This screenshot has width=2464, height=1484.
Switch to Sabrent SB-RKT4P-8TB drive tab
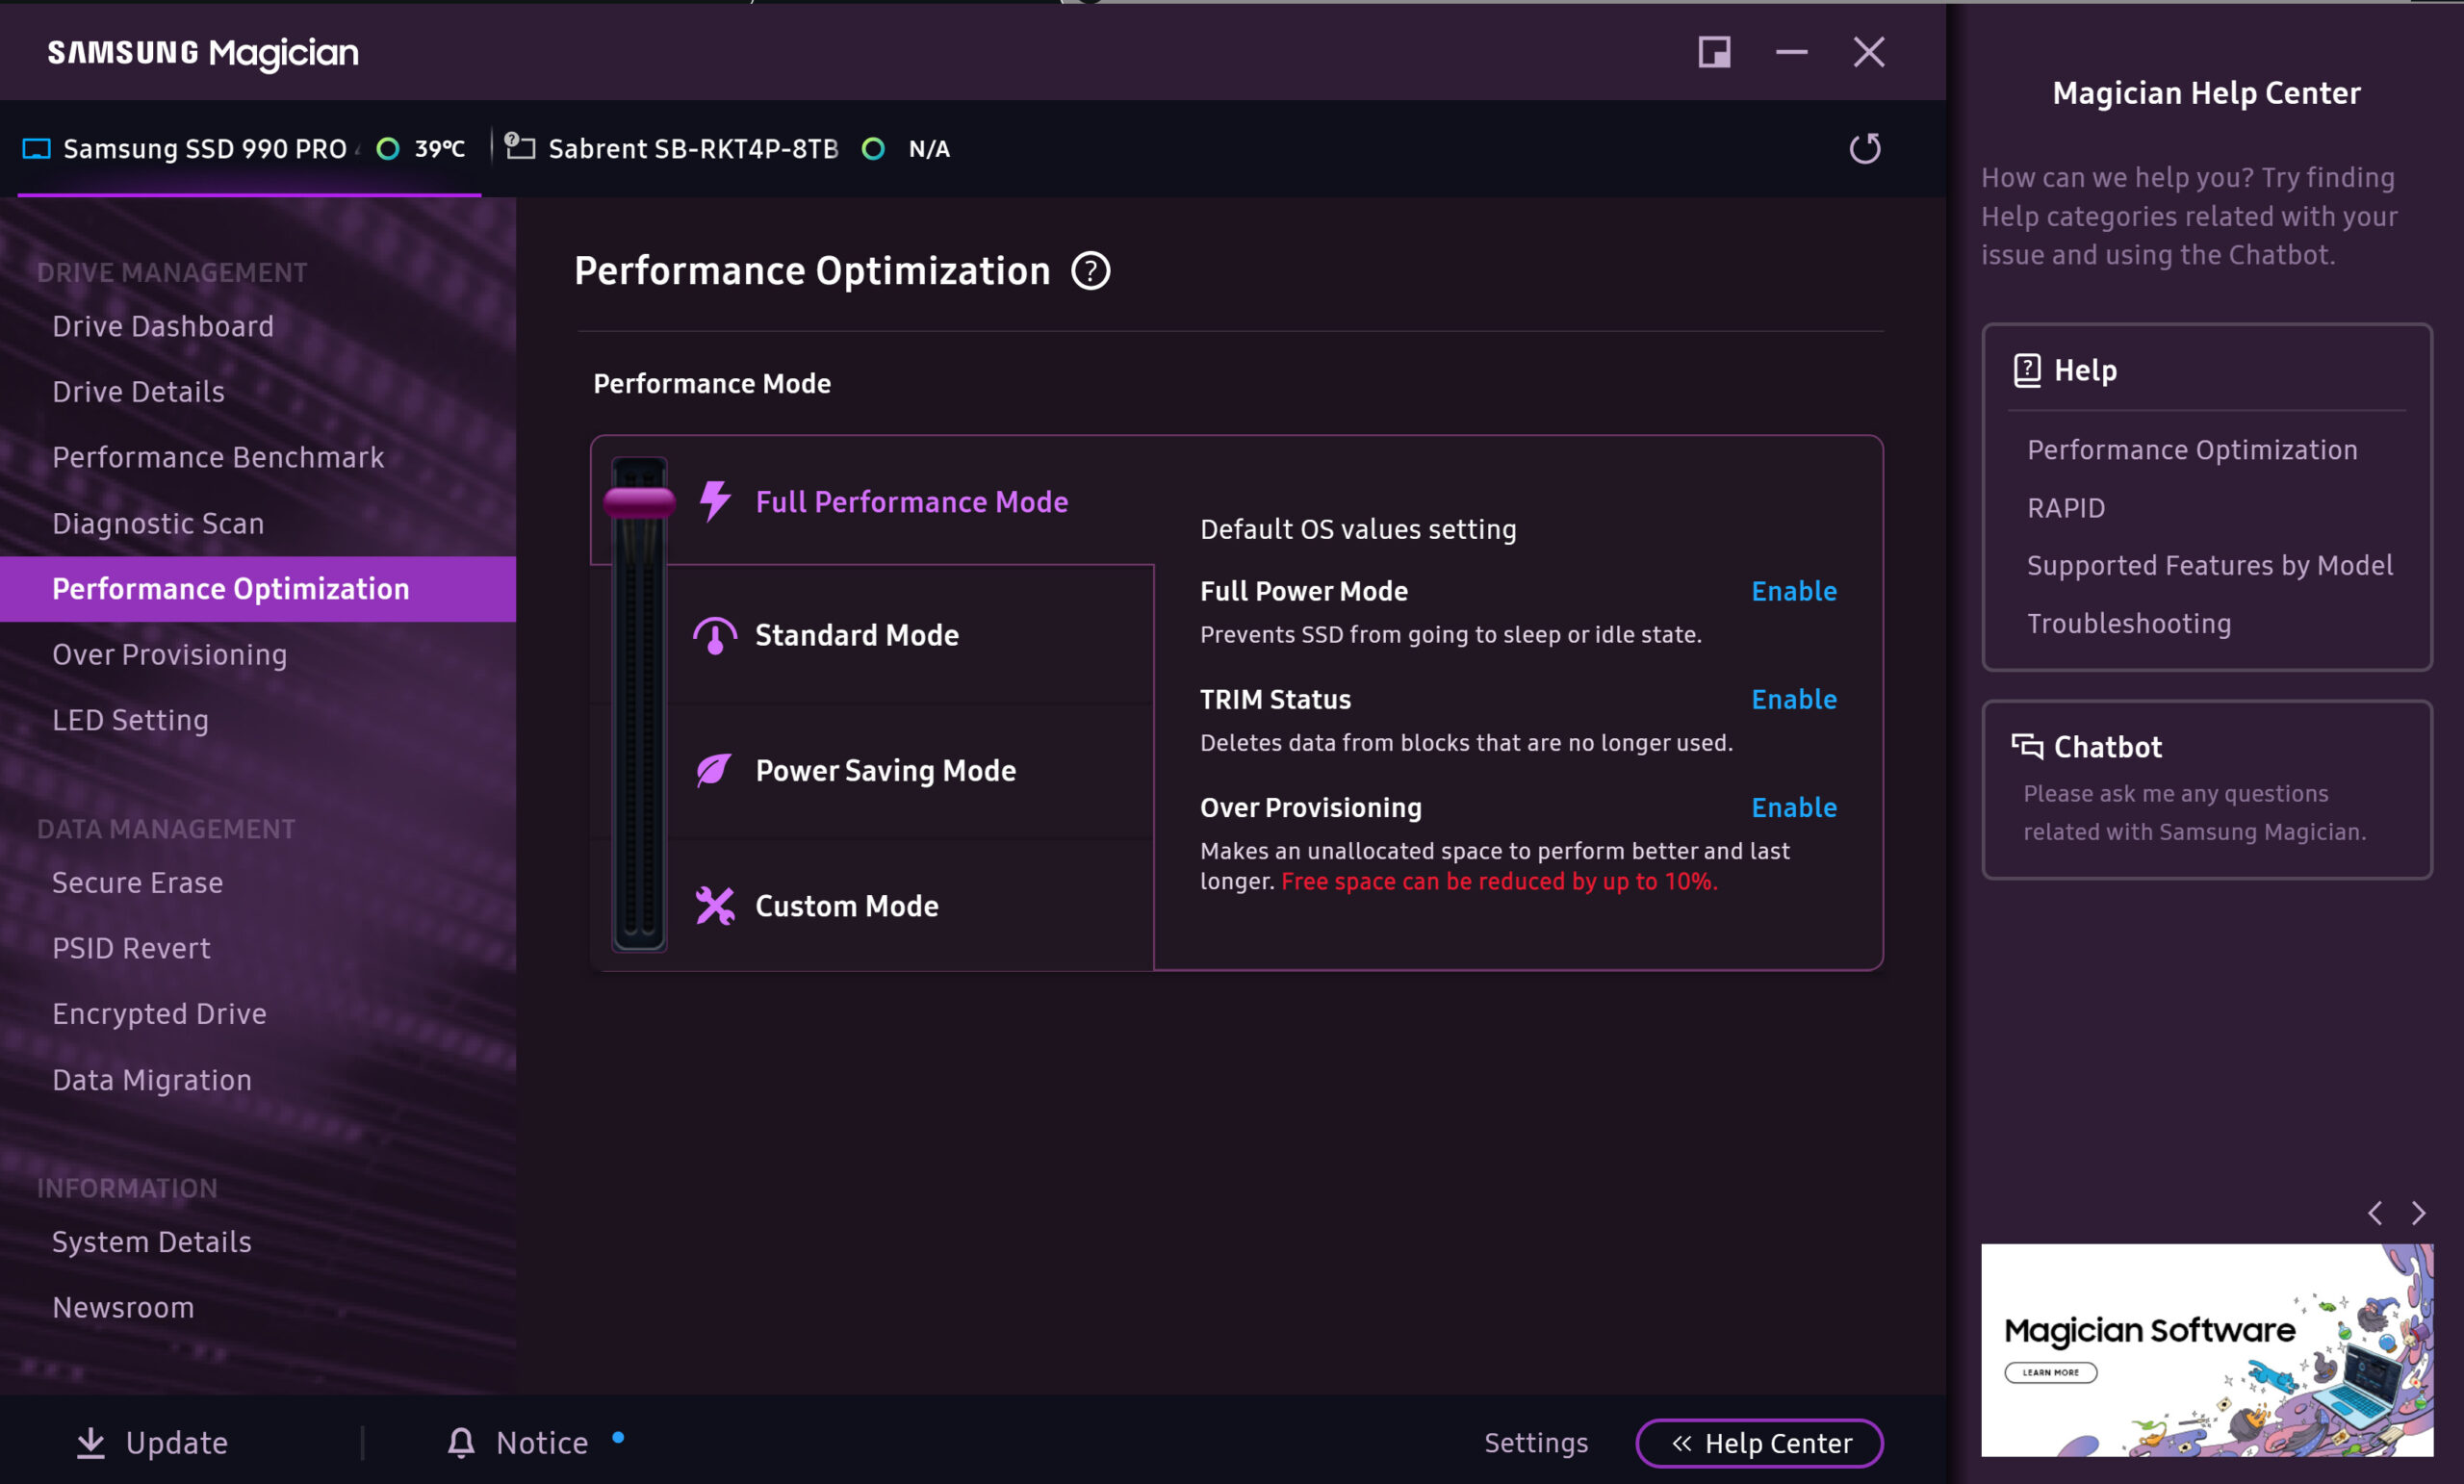pyautogui.click(x=692, y=149)
